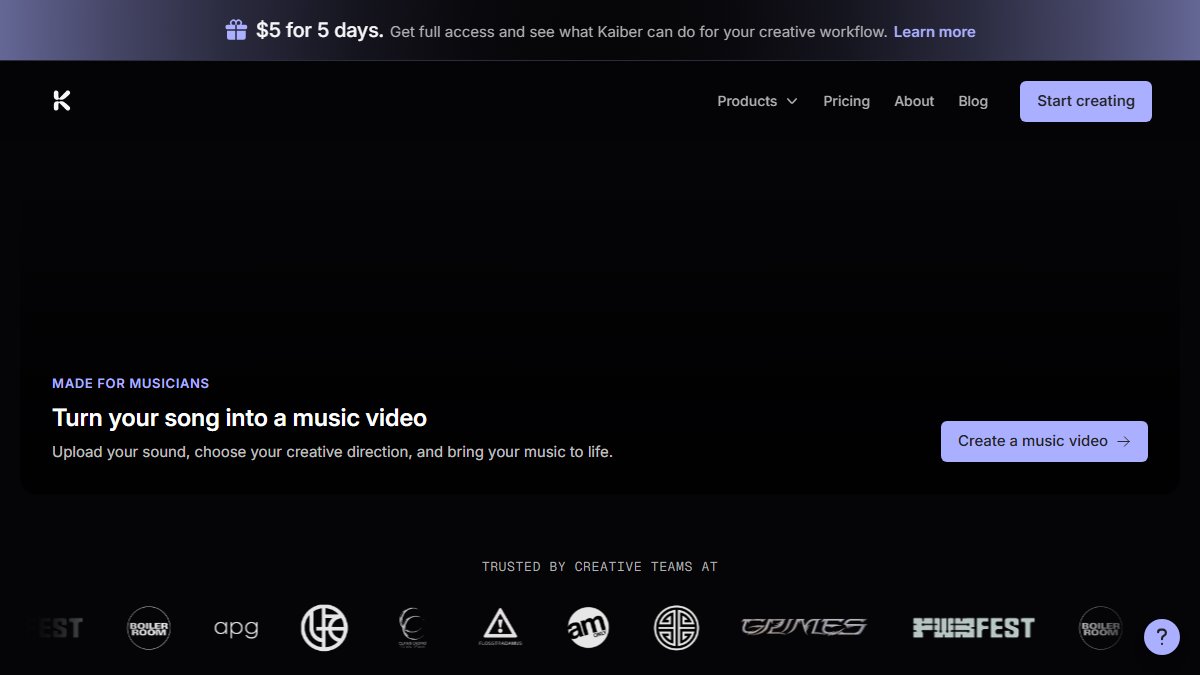Click the gift icon in the promo banner

(x=236, y=31)
